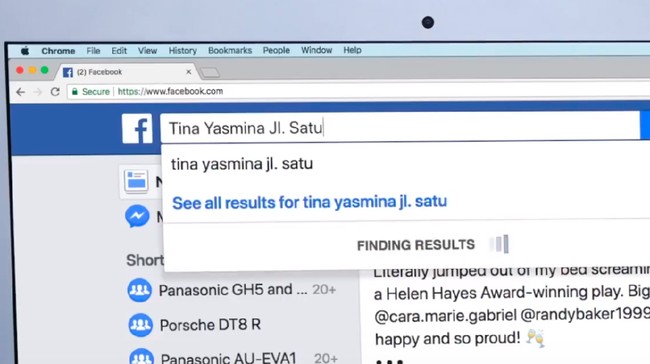The height and width of the screenshot is (364, 650).
Task: Click Panasonic GH5 group icon
Action: pos(139,290)
